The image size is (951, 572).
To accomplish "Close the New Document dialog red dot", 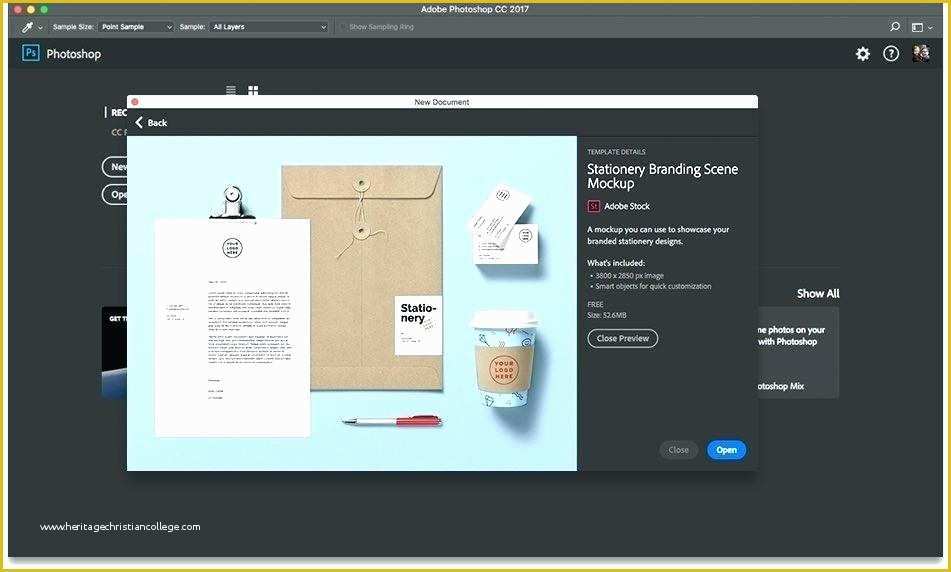I will click(x=135, y=102).
